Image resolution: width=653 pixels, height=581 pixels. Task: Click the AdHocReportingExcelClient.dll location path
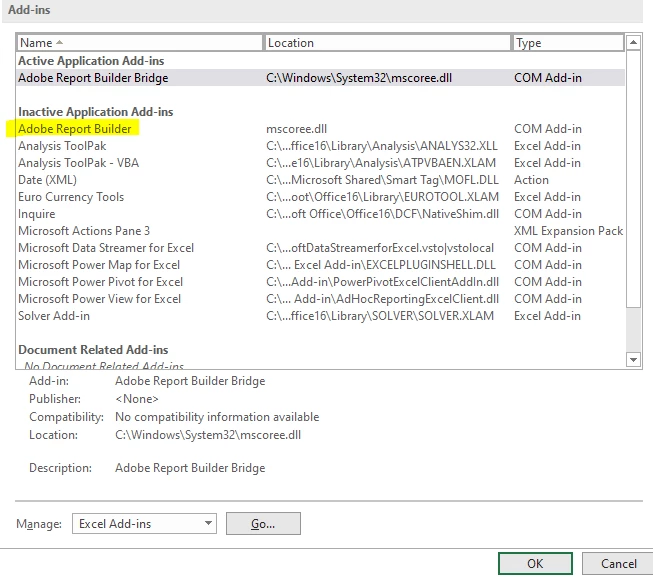(x=382, y=299)
